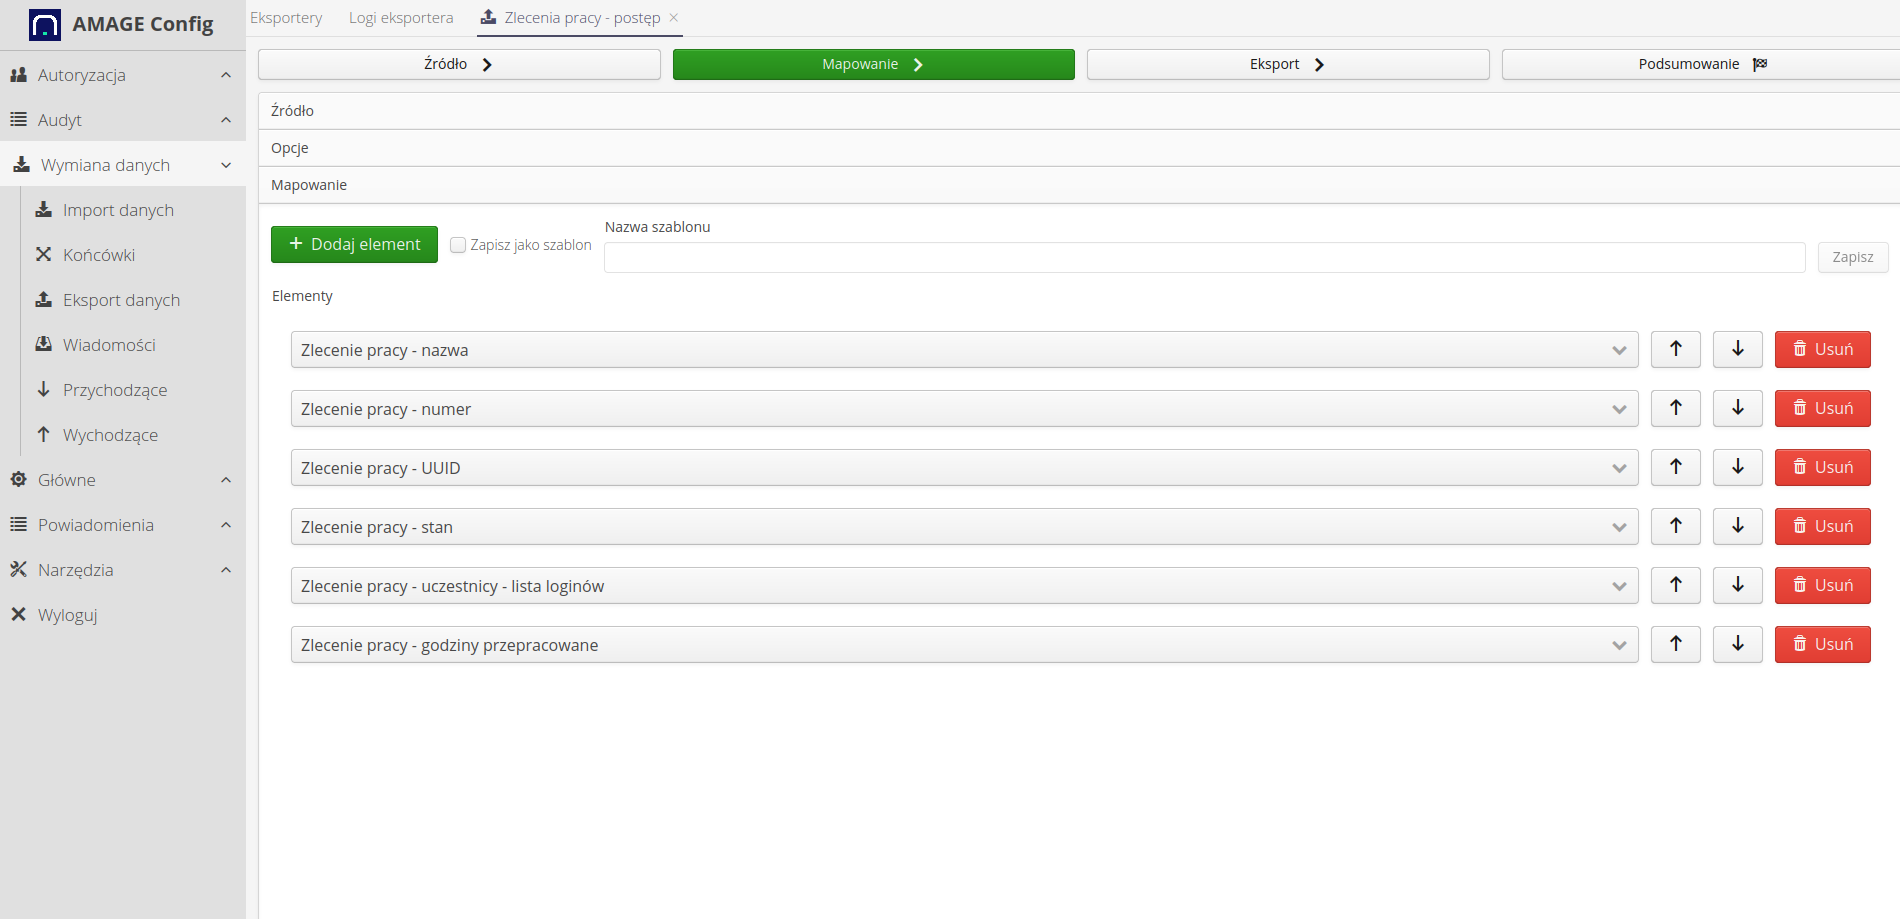Go to the Eksport wizard step
Viewport: 1900px width, 919px height.
1287,64
